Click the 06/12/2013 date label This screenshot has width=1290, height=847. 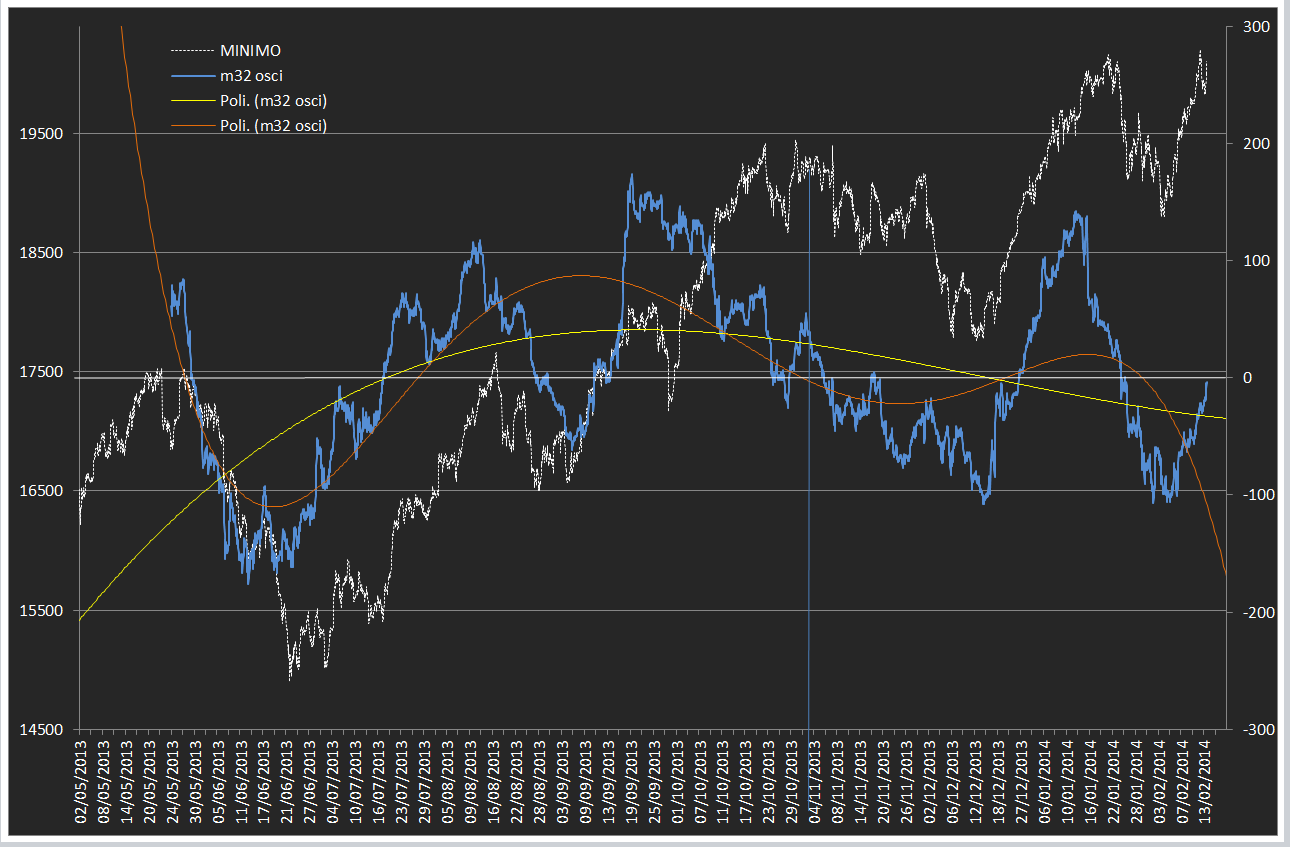(952, 782)
